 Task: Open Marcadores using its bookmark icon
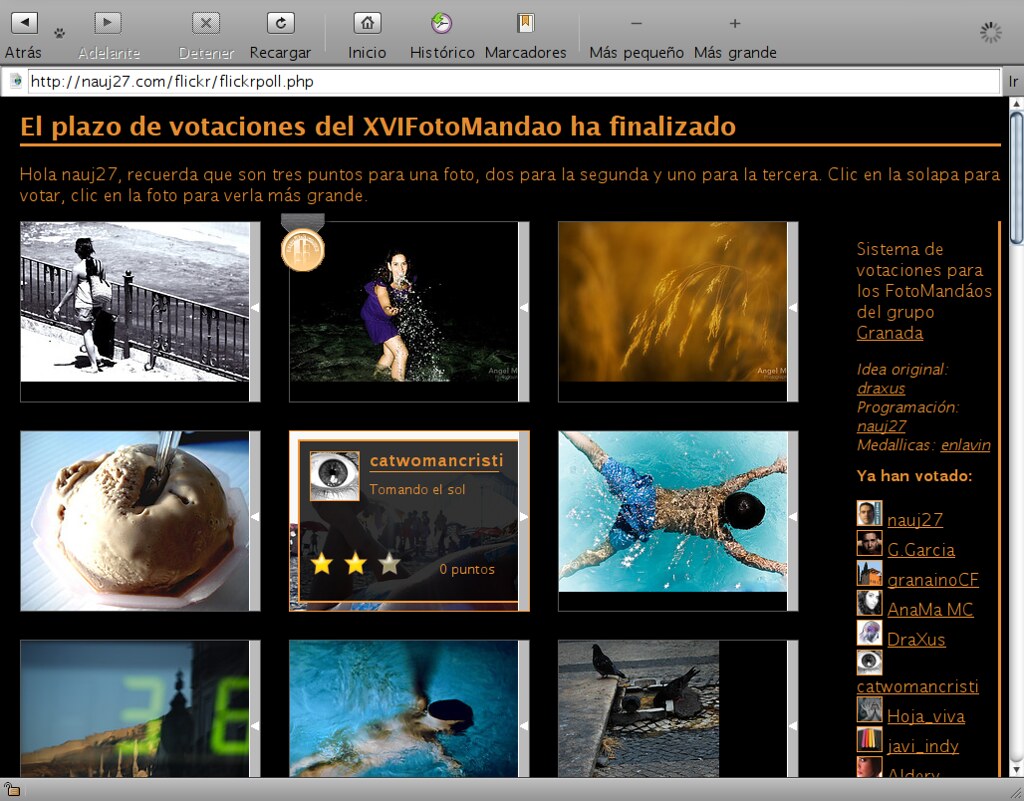coord(525,21)
